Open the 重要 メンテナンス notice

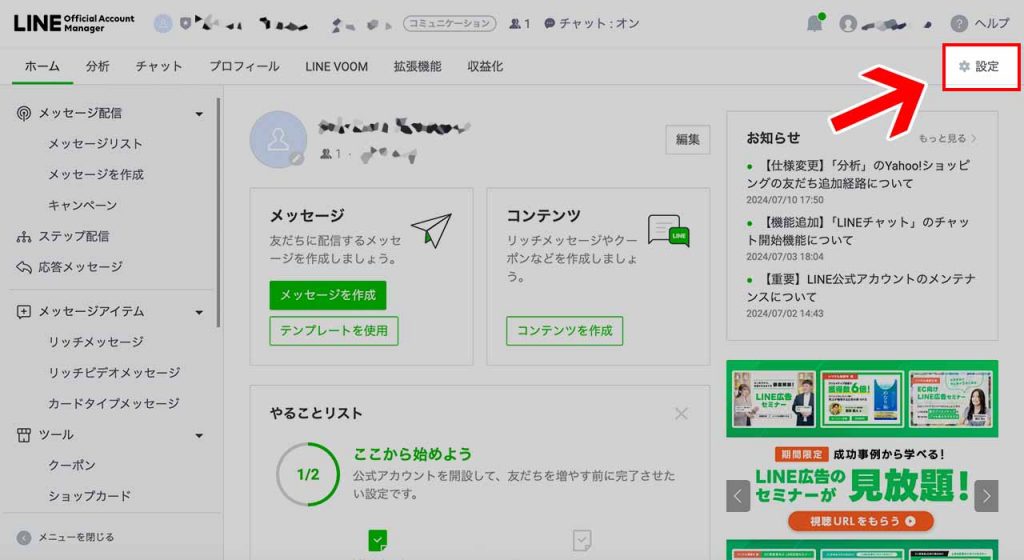point(861,288)
